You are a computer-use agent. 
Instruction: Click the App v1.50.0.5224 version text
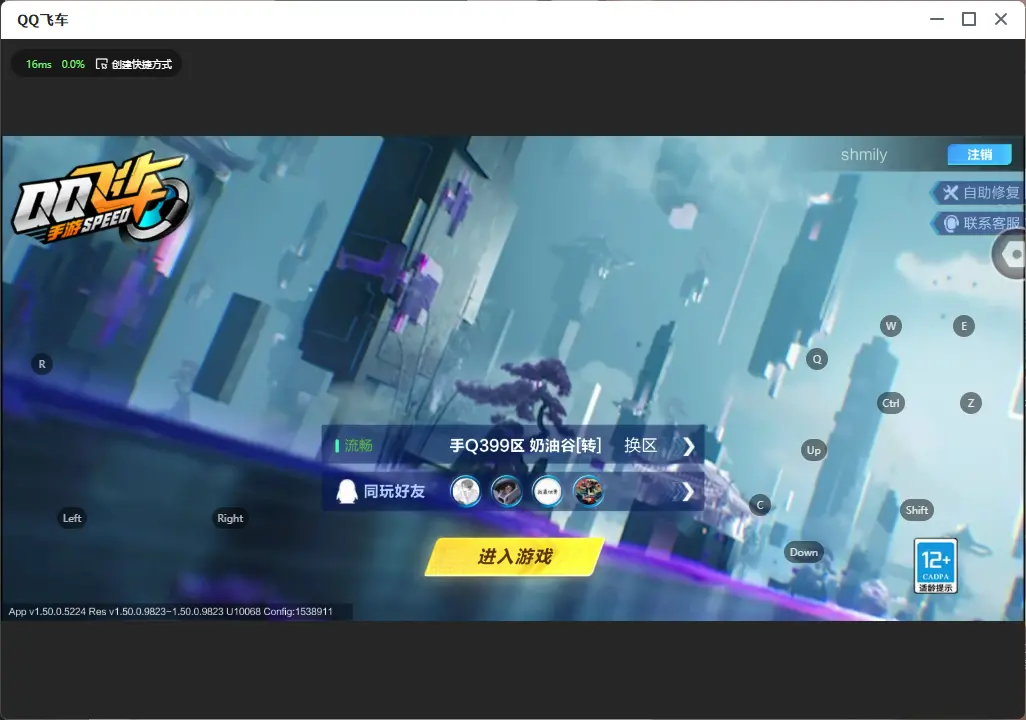point(171,611)
